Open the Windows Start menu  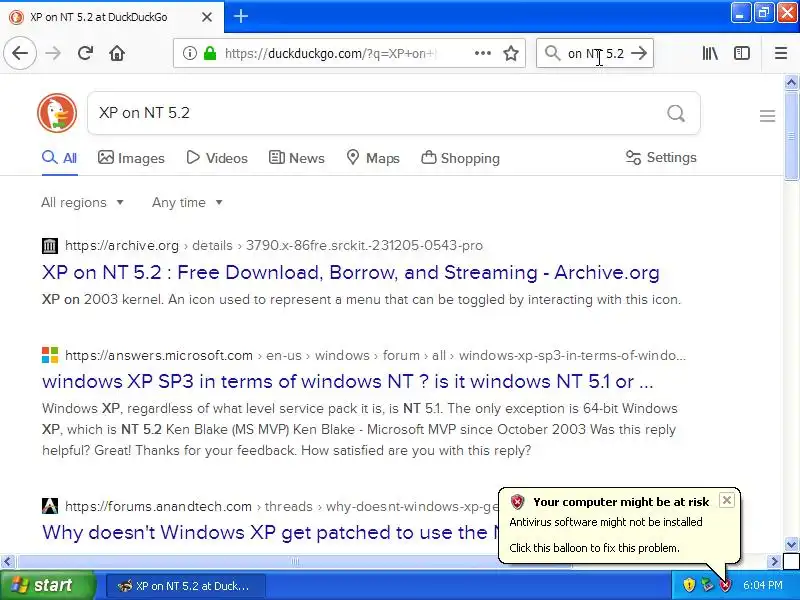pos(48,585)
